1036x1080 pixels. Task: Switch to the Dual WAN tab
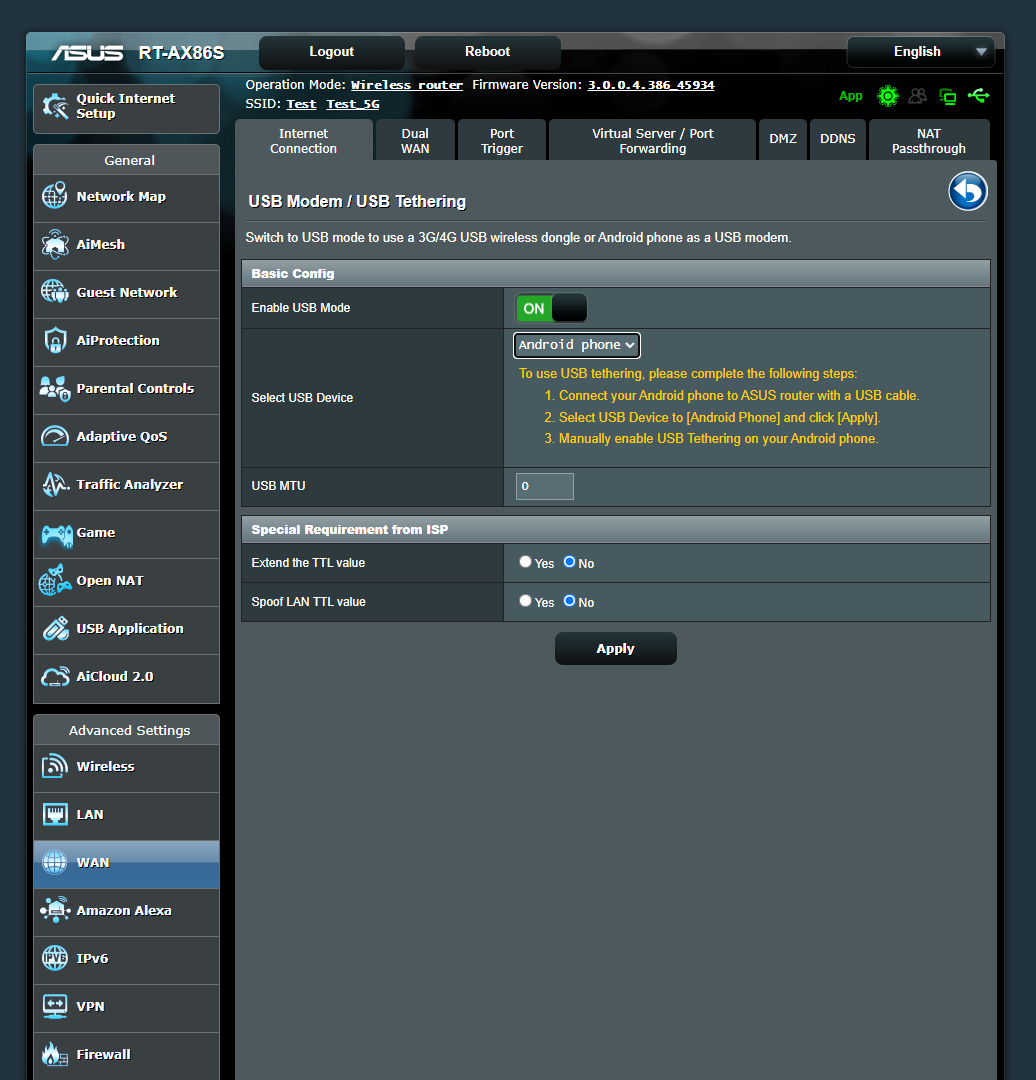point(414,139)
